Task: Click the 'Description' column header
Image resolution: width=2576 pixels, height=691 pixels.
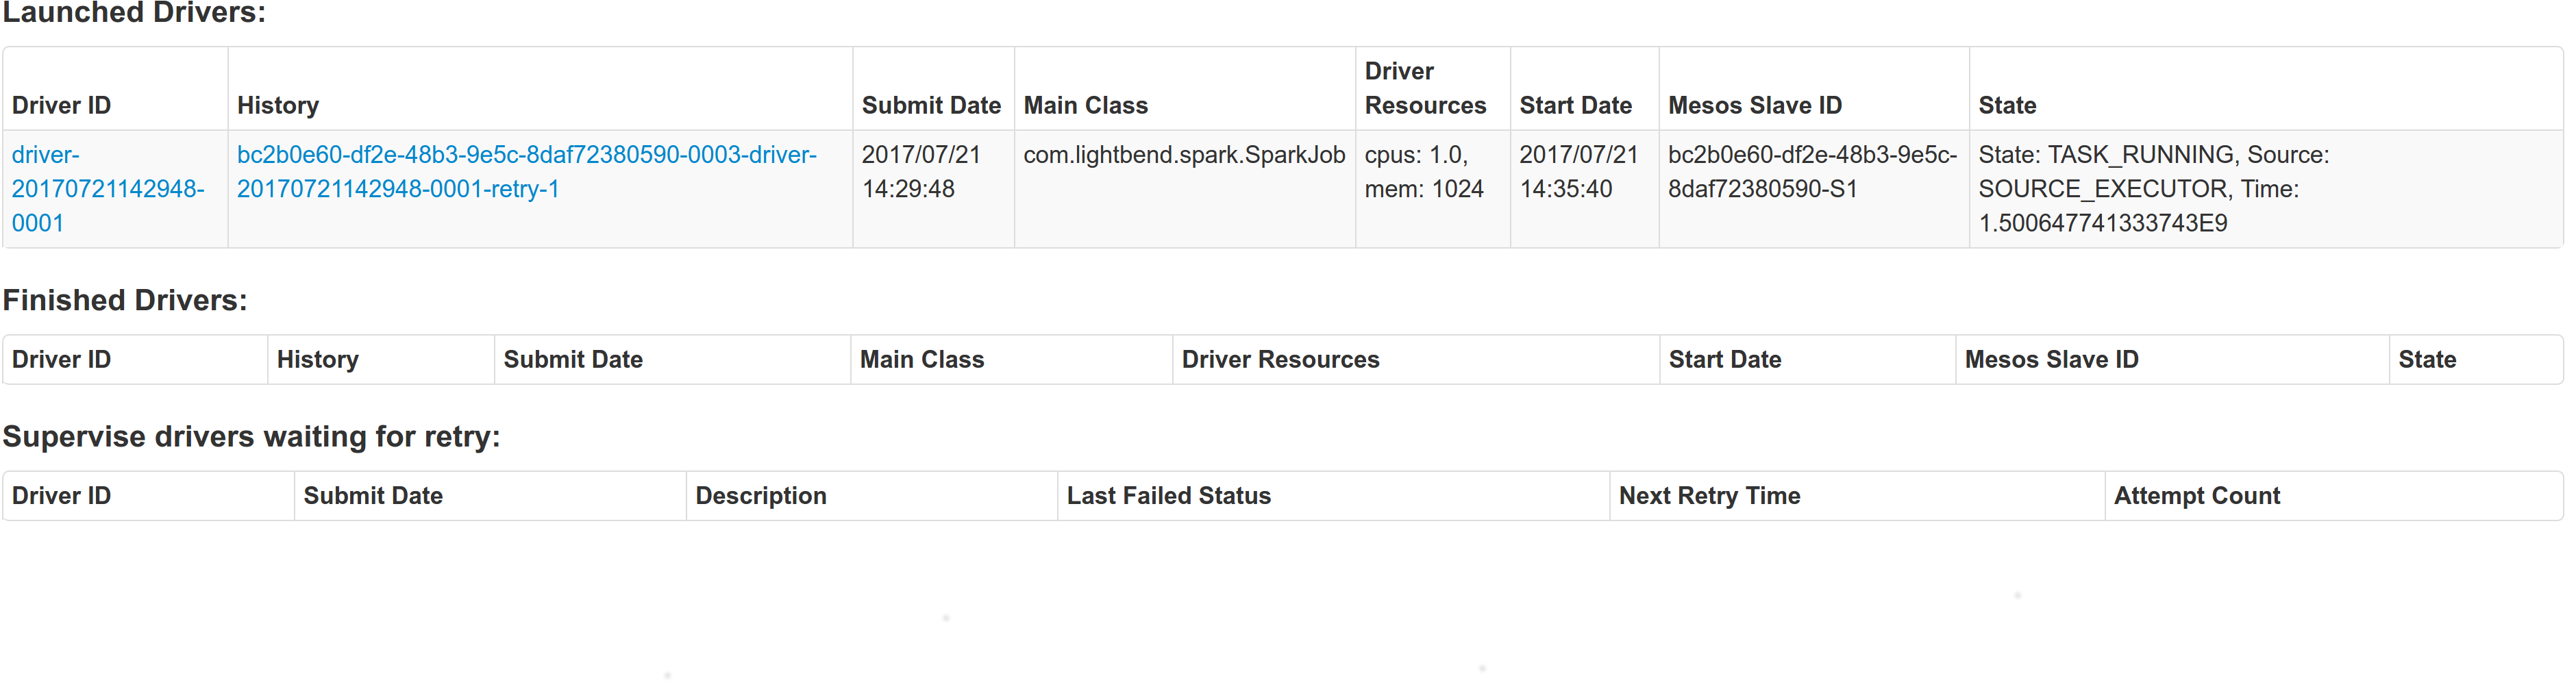Action: [x=761, y=495]
